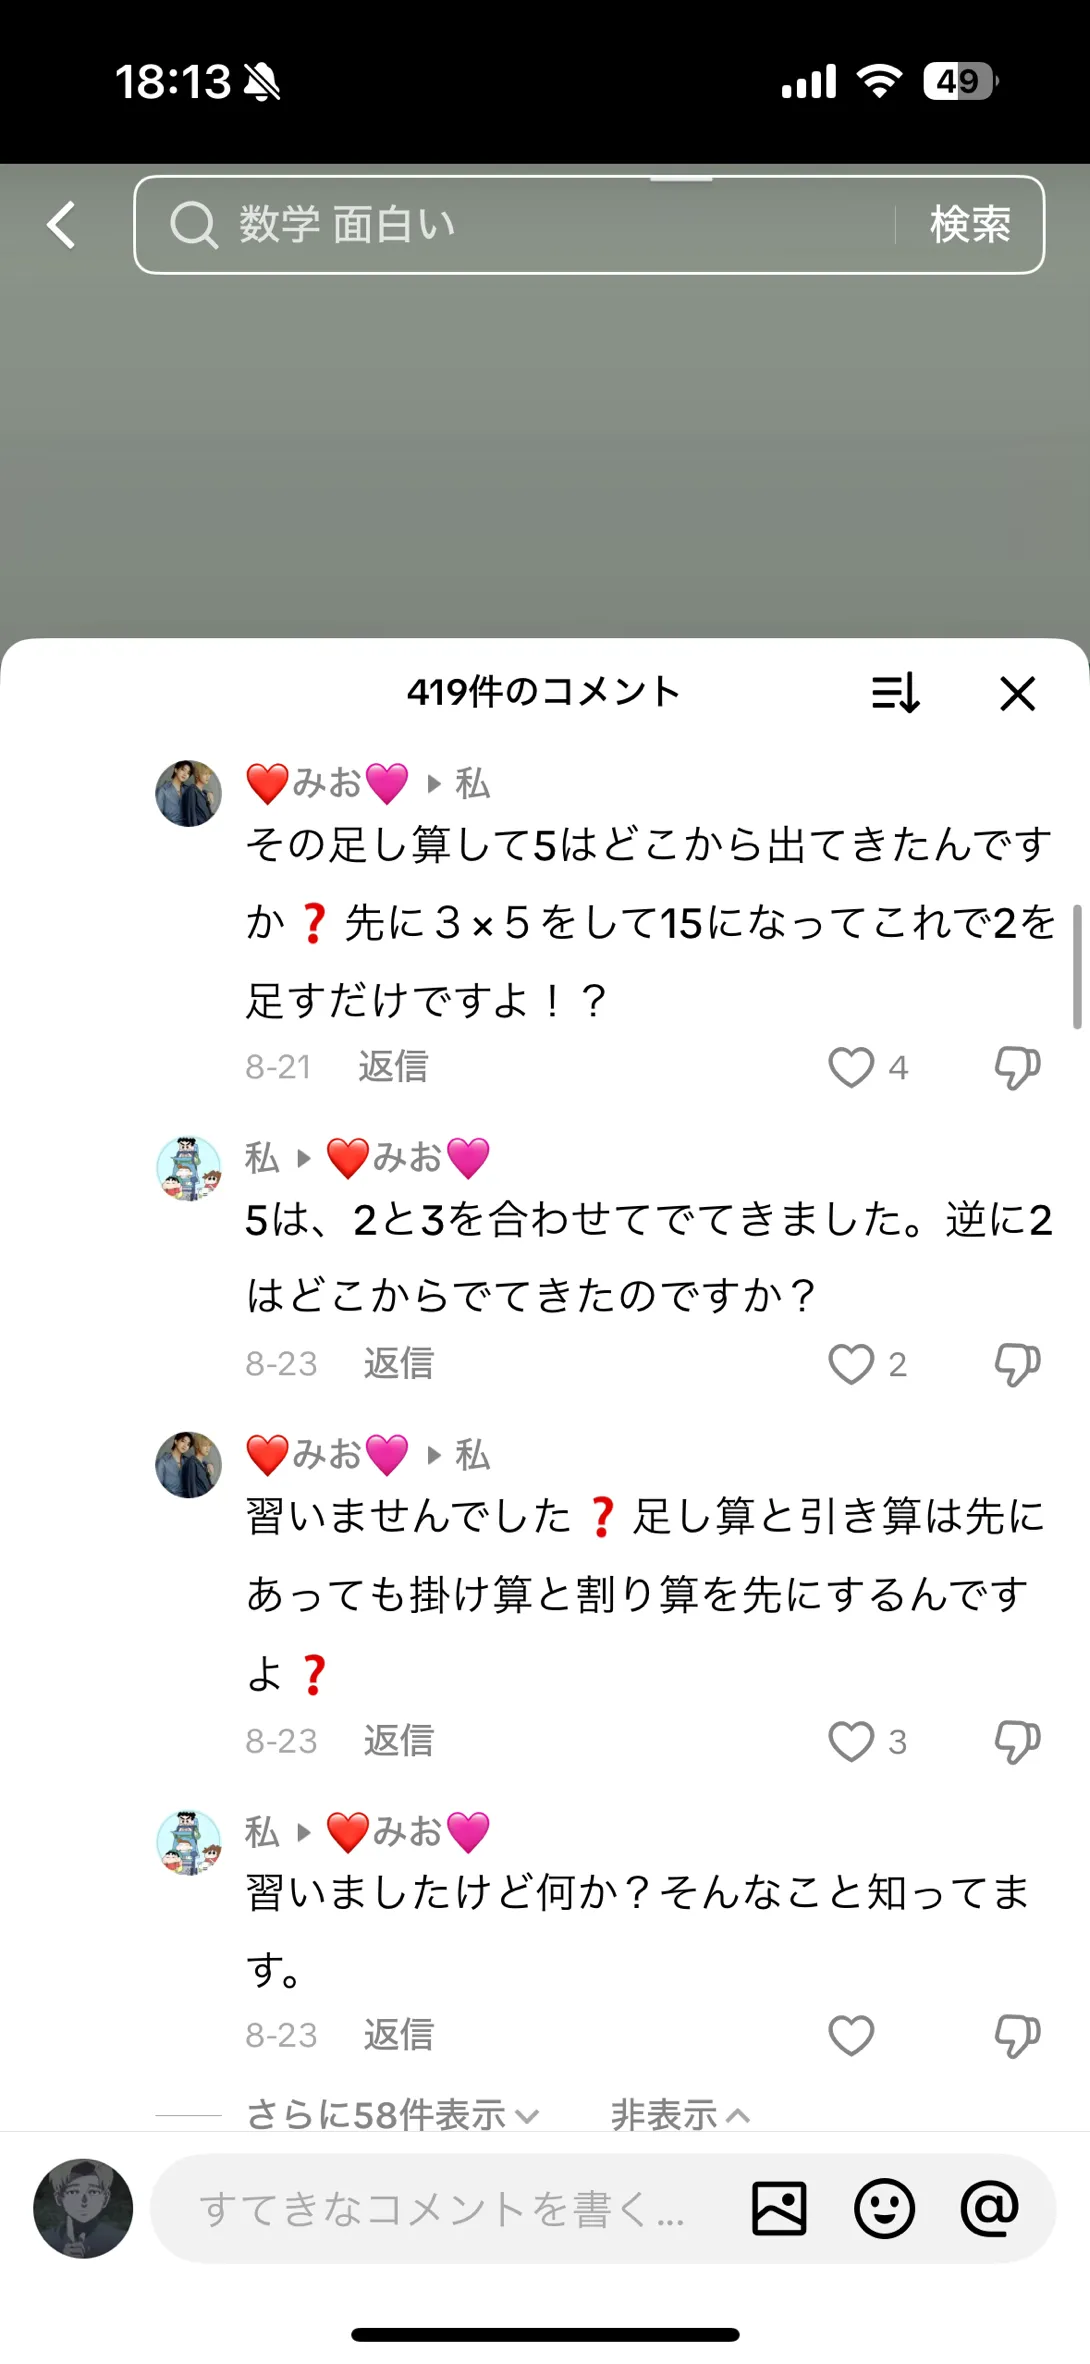Reply to the 8-21 comment via 返信
The image size is (1090, 2364).
tap(393, 1067)
